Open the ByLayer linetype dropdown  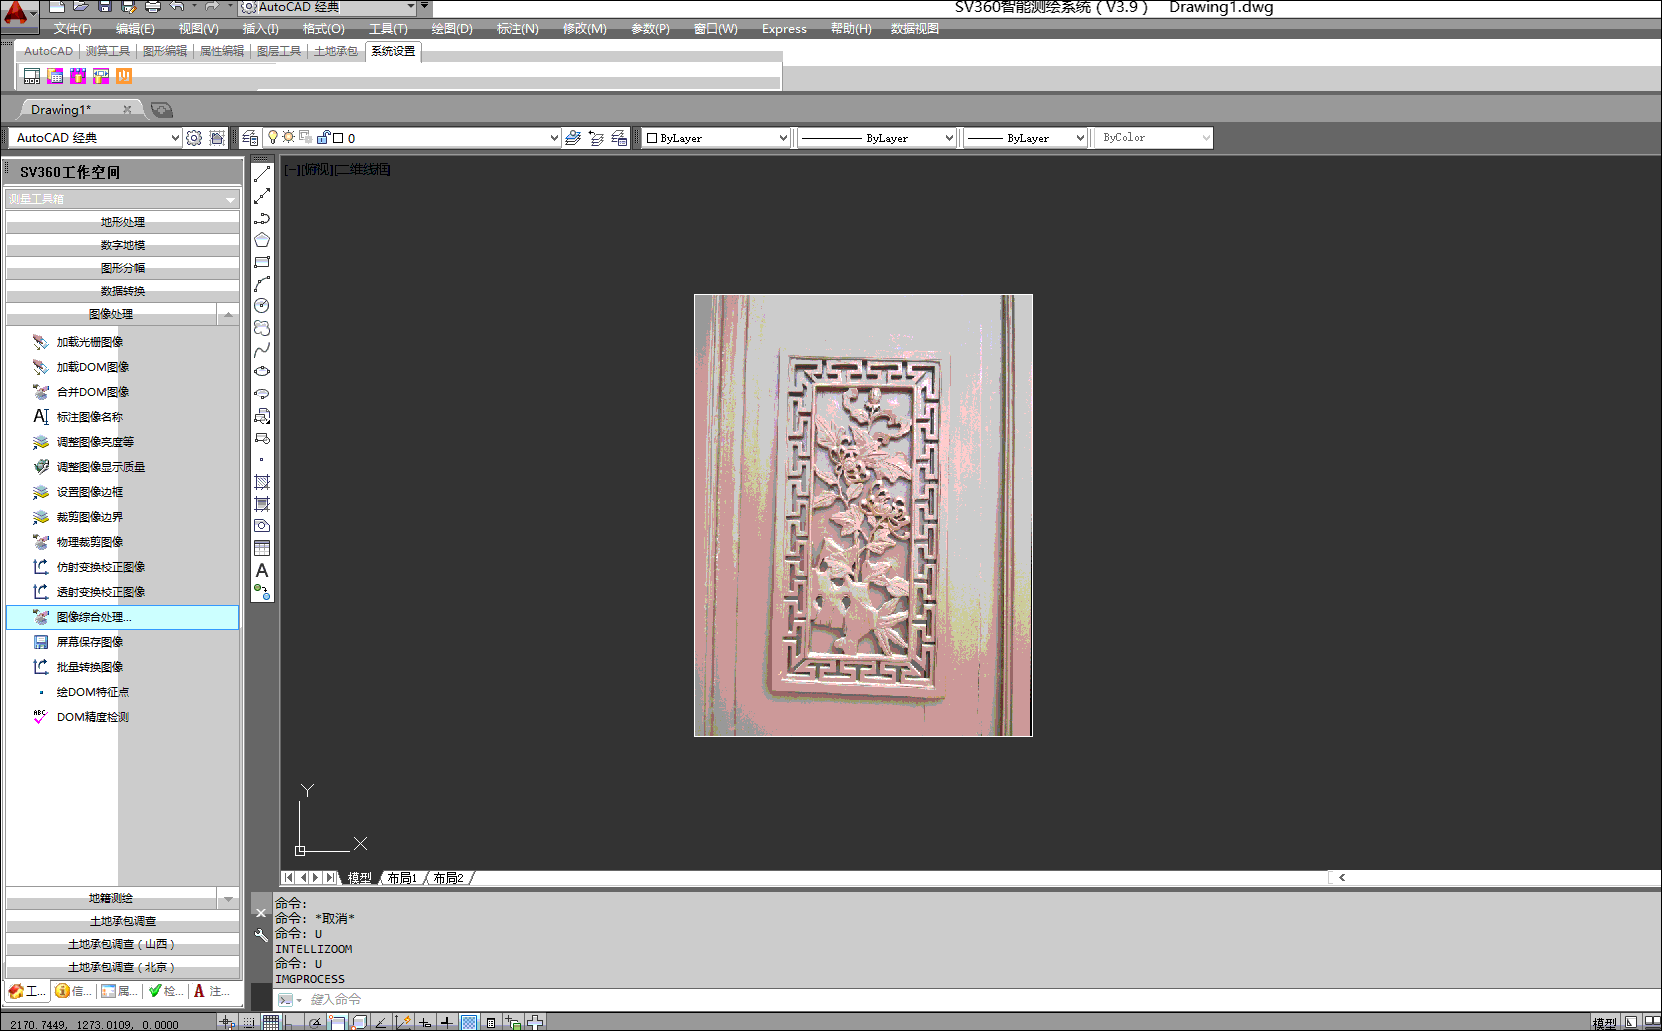tap(948, 138)
